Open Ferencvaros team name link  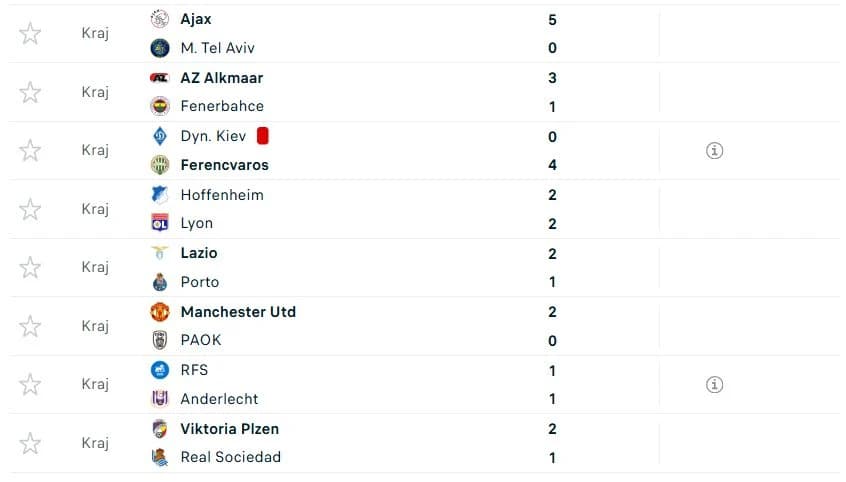pyautogui.click(x=224, y=165)
